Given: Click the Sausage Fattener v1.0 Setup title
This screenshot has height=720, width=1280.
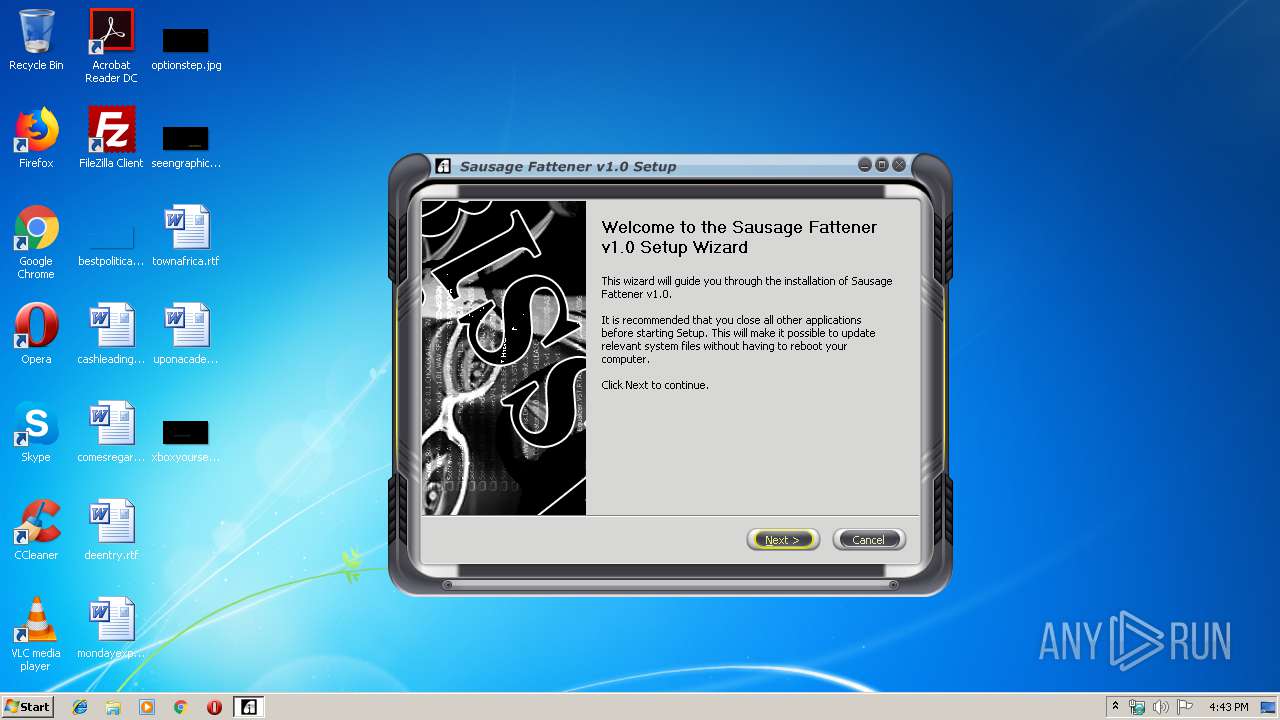Looking at the screenshot, I should [568, 167].
